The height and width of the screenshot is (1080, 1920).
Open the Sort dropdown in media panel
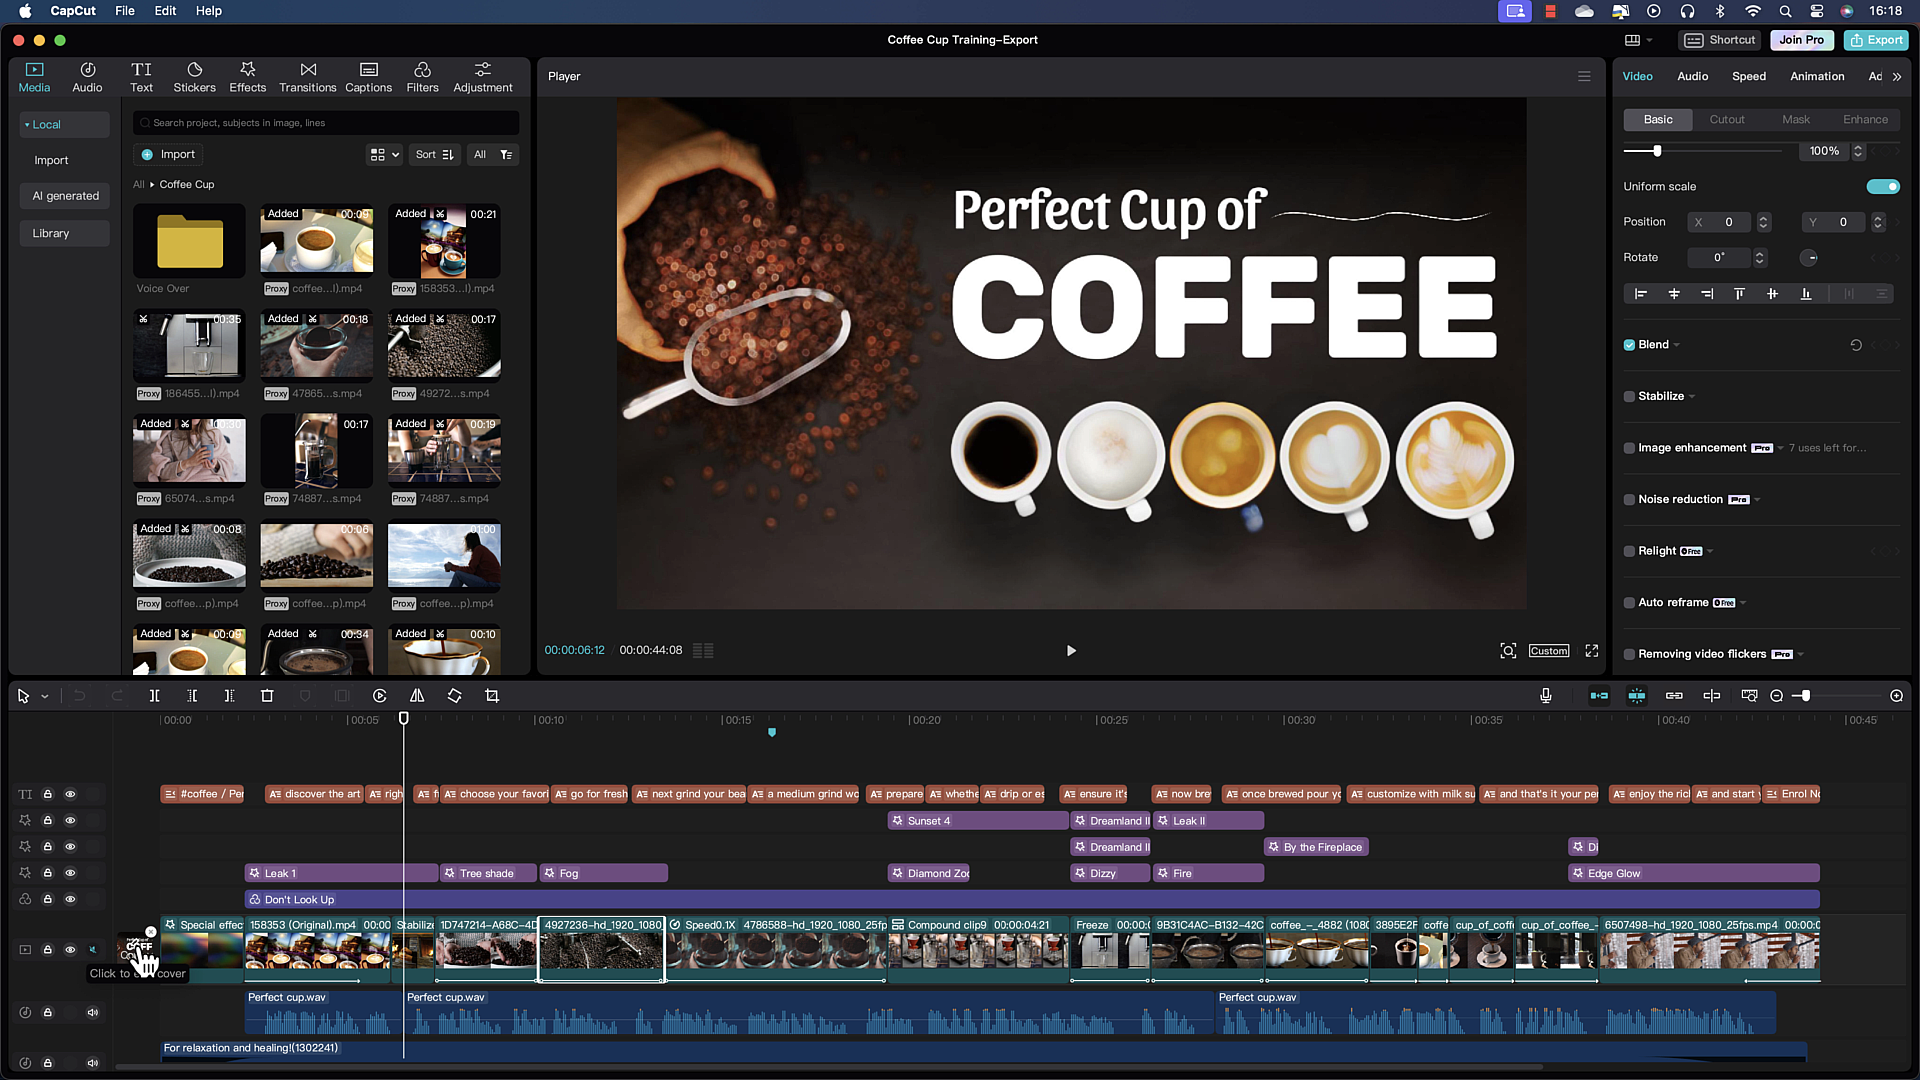click(434, 155)
